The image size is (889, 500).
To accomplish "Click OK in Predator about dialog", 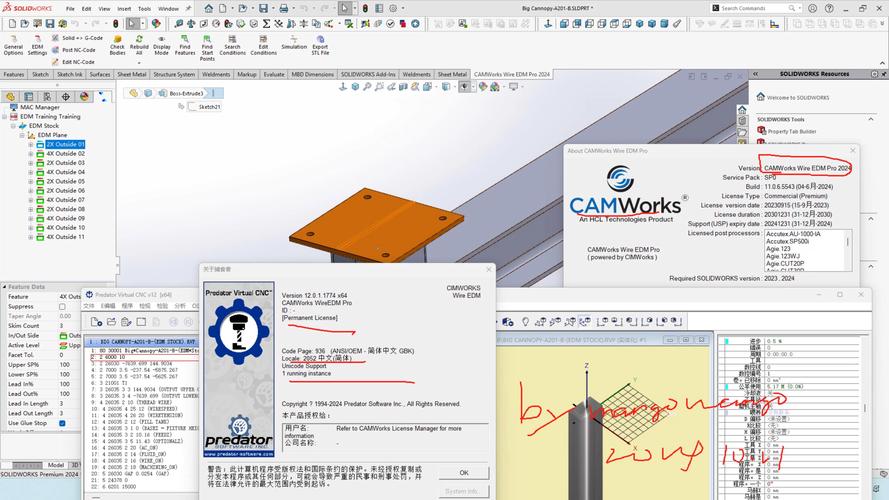I will [464, 472].
